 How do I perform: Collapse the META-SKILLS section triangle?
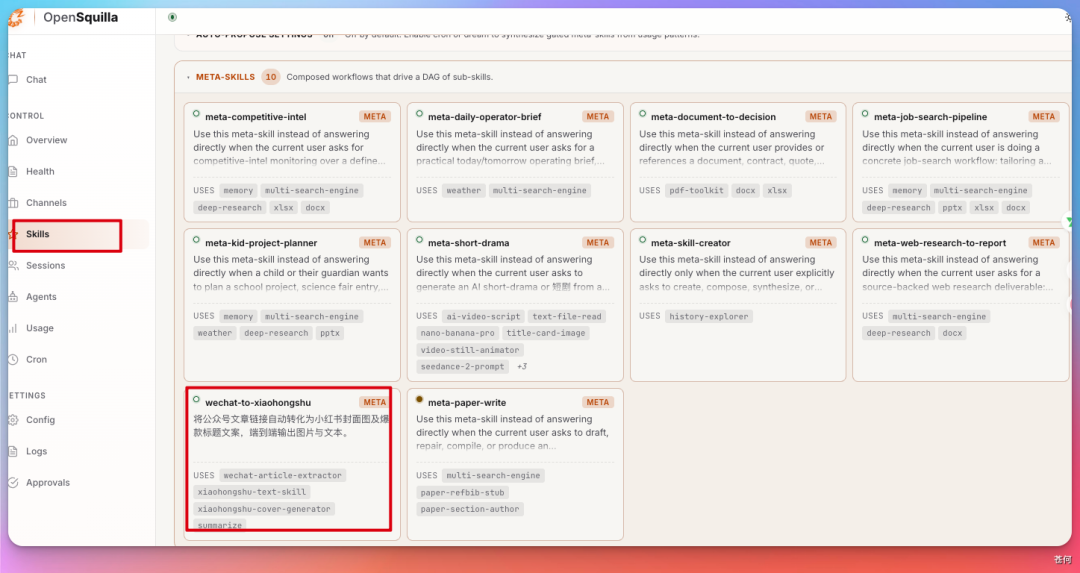[189, 78]
